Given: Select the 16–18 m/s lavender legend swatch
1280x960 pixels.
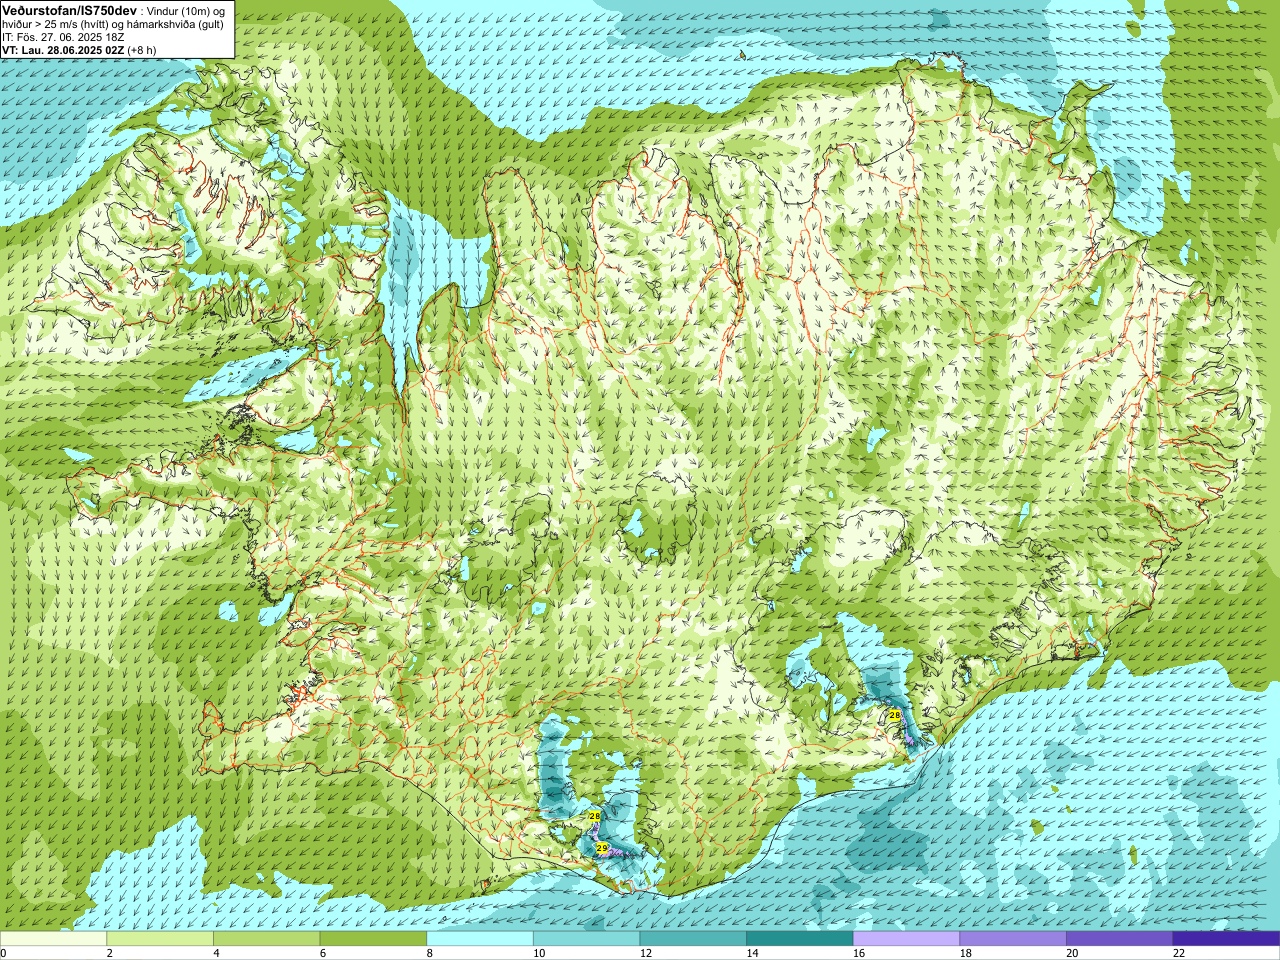Looking at the screenshot, I should click(x=906, y=939).
